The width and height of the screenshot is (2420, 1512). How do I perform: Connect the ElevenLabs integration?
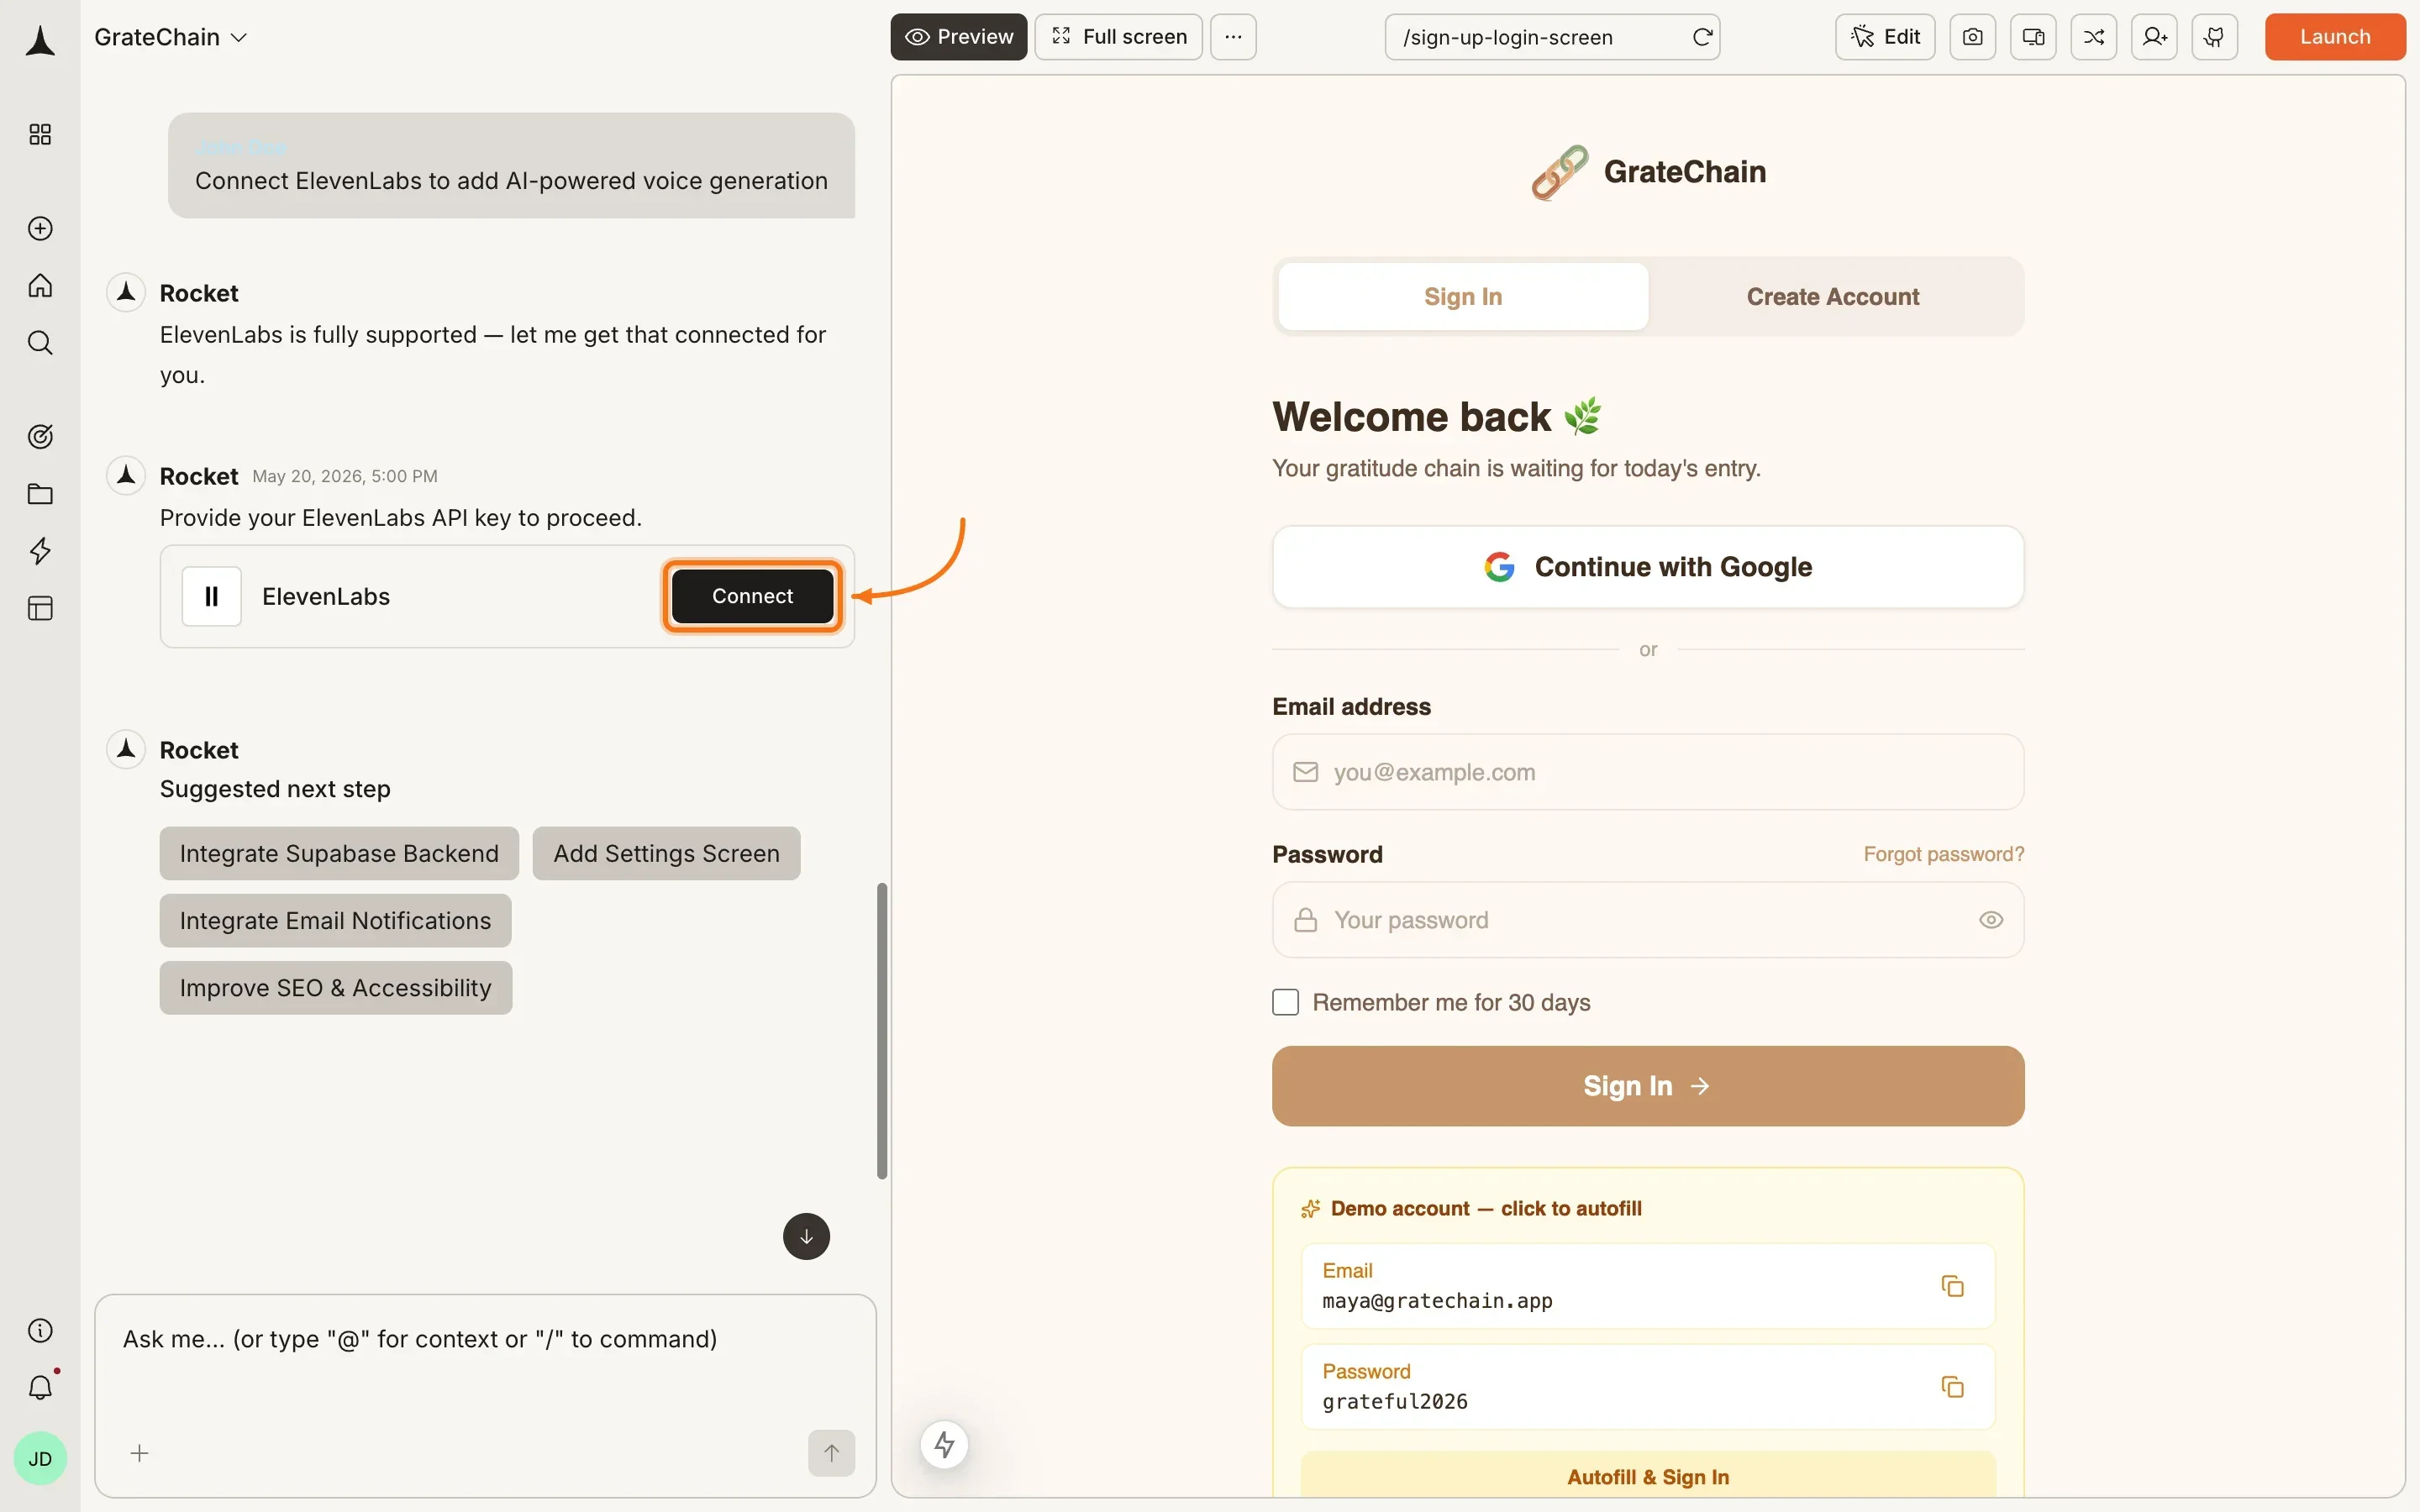click(x=752, y=596)
